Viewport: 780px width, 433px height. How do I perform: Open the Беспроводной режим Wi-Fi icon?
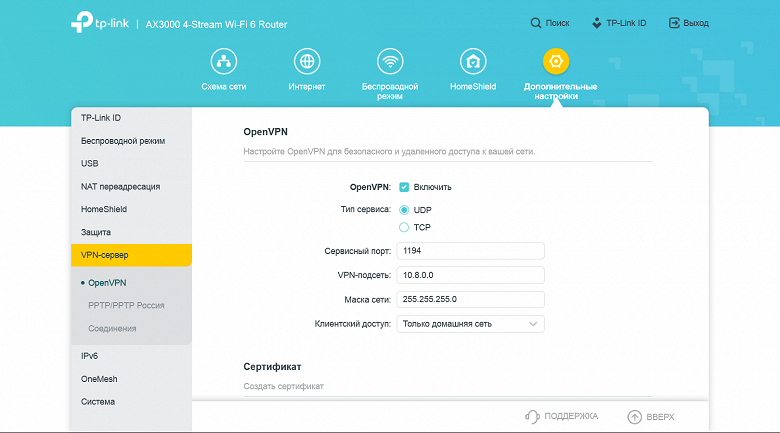390,61
